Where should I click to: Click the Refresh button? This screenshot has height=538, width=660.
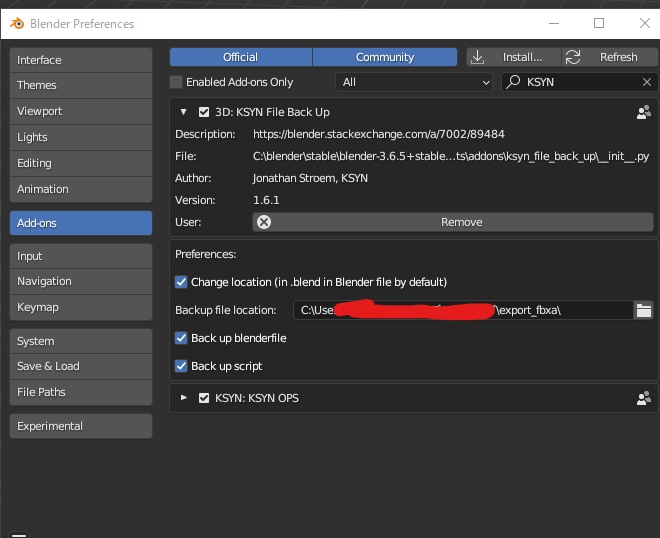(x=609, y=57)
